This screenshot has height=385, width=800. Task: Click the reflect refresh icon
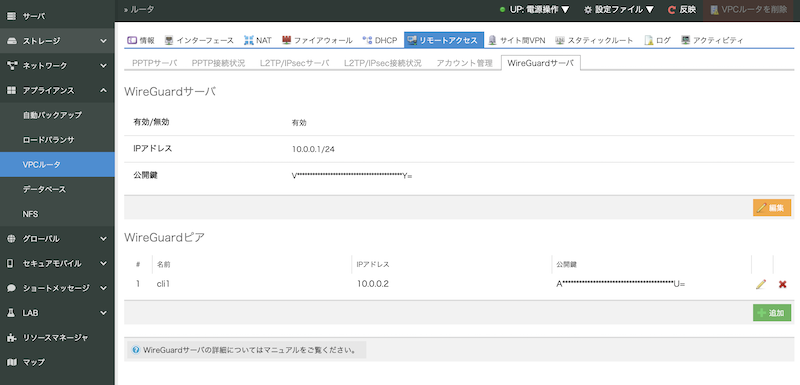(672, 10)
